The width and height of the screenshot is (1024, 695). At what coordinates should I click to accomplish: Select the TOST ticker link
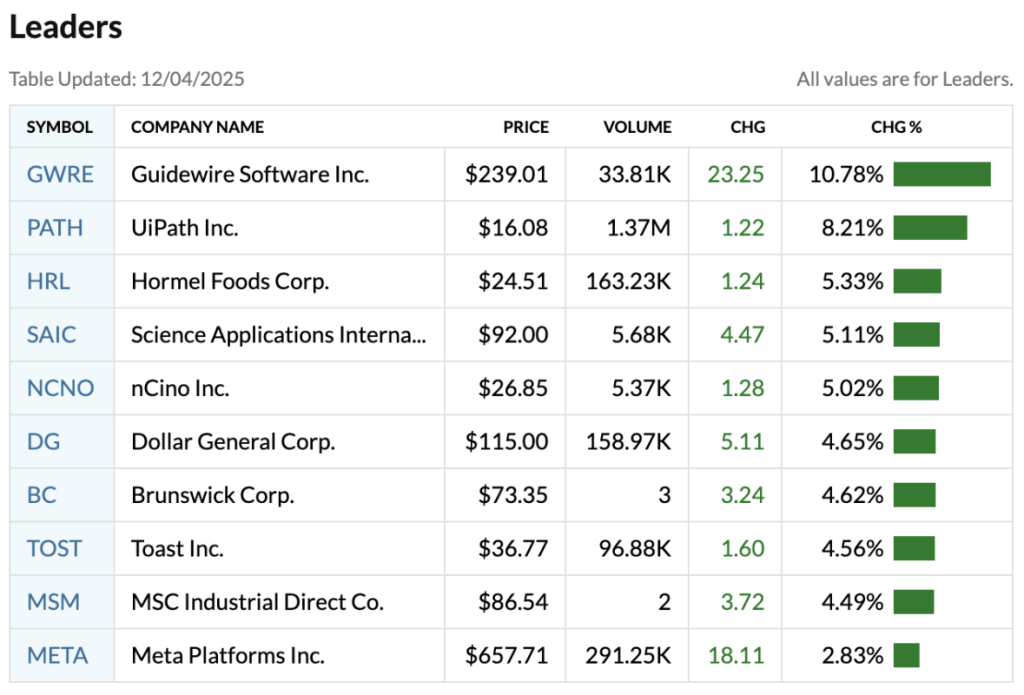[x=55, y=548]
